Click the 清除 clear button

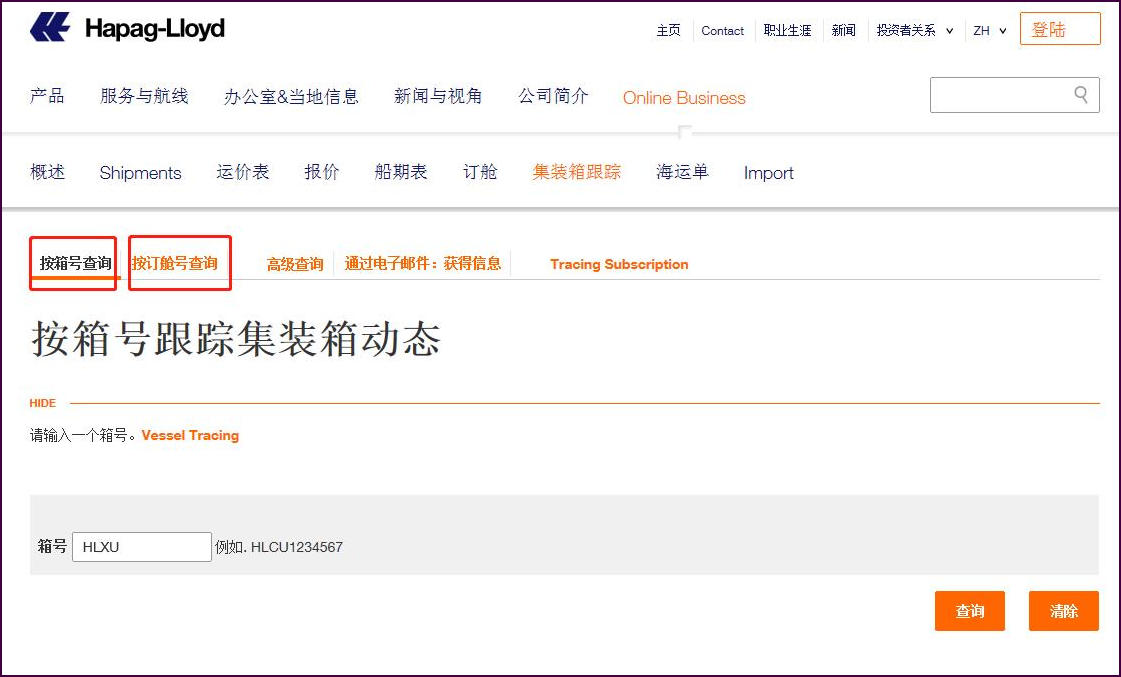pyautogui.click(x=1064, y=611)
